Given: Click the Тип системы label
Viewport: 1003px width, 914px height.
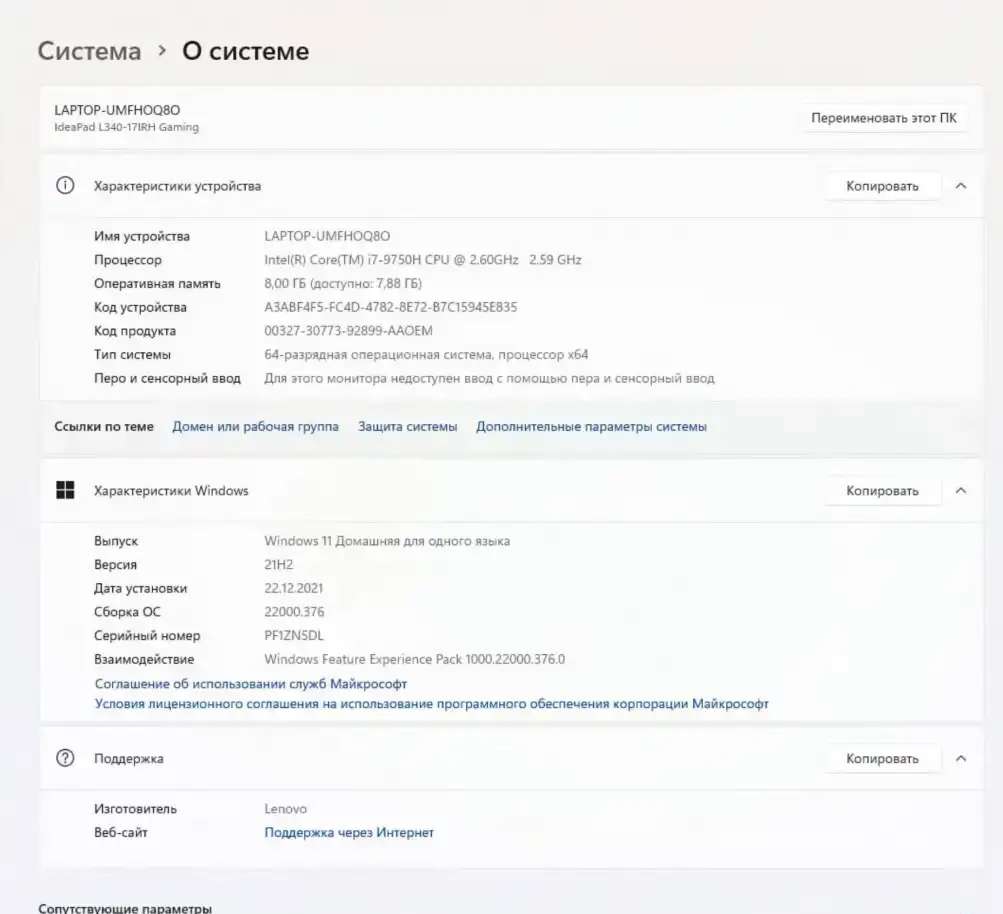Looking at the screenshot, I should coord(132,354).
